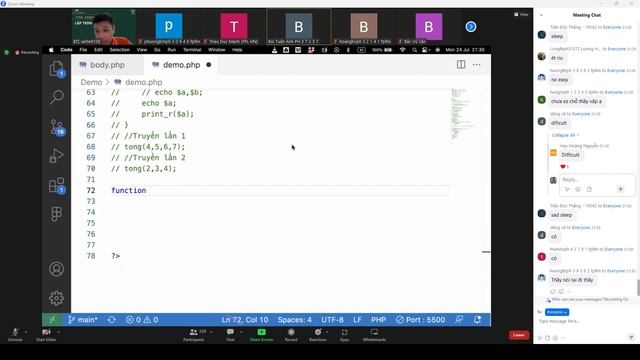Click the VS Code minimap code preview
Image resolution: width=640 pixels, height=360 pixels.
pyautogui.click(x=462, y=114)
